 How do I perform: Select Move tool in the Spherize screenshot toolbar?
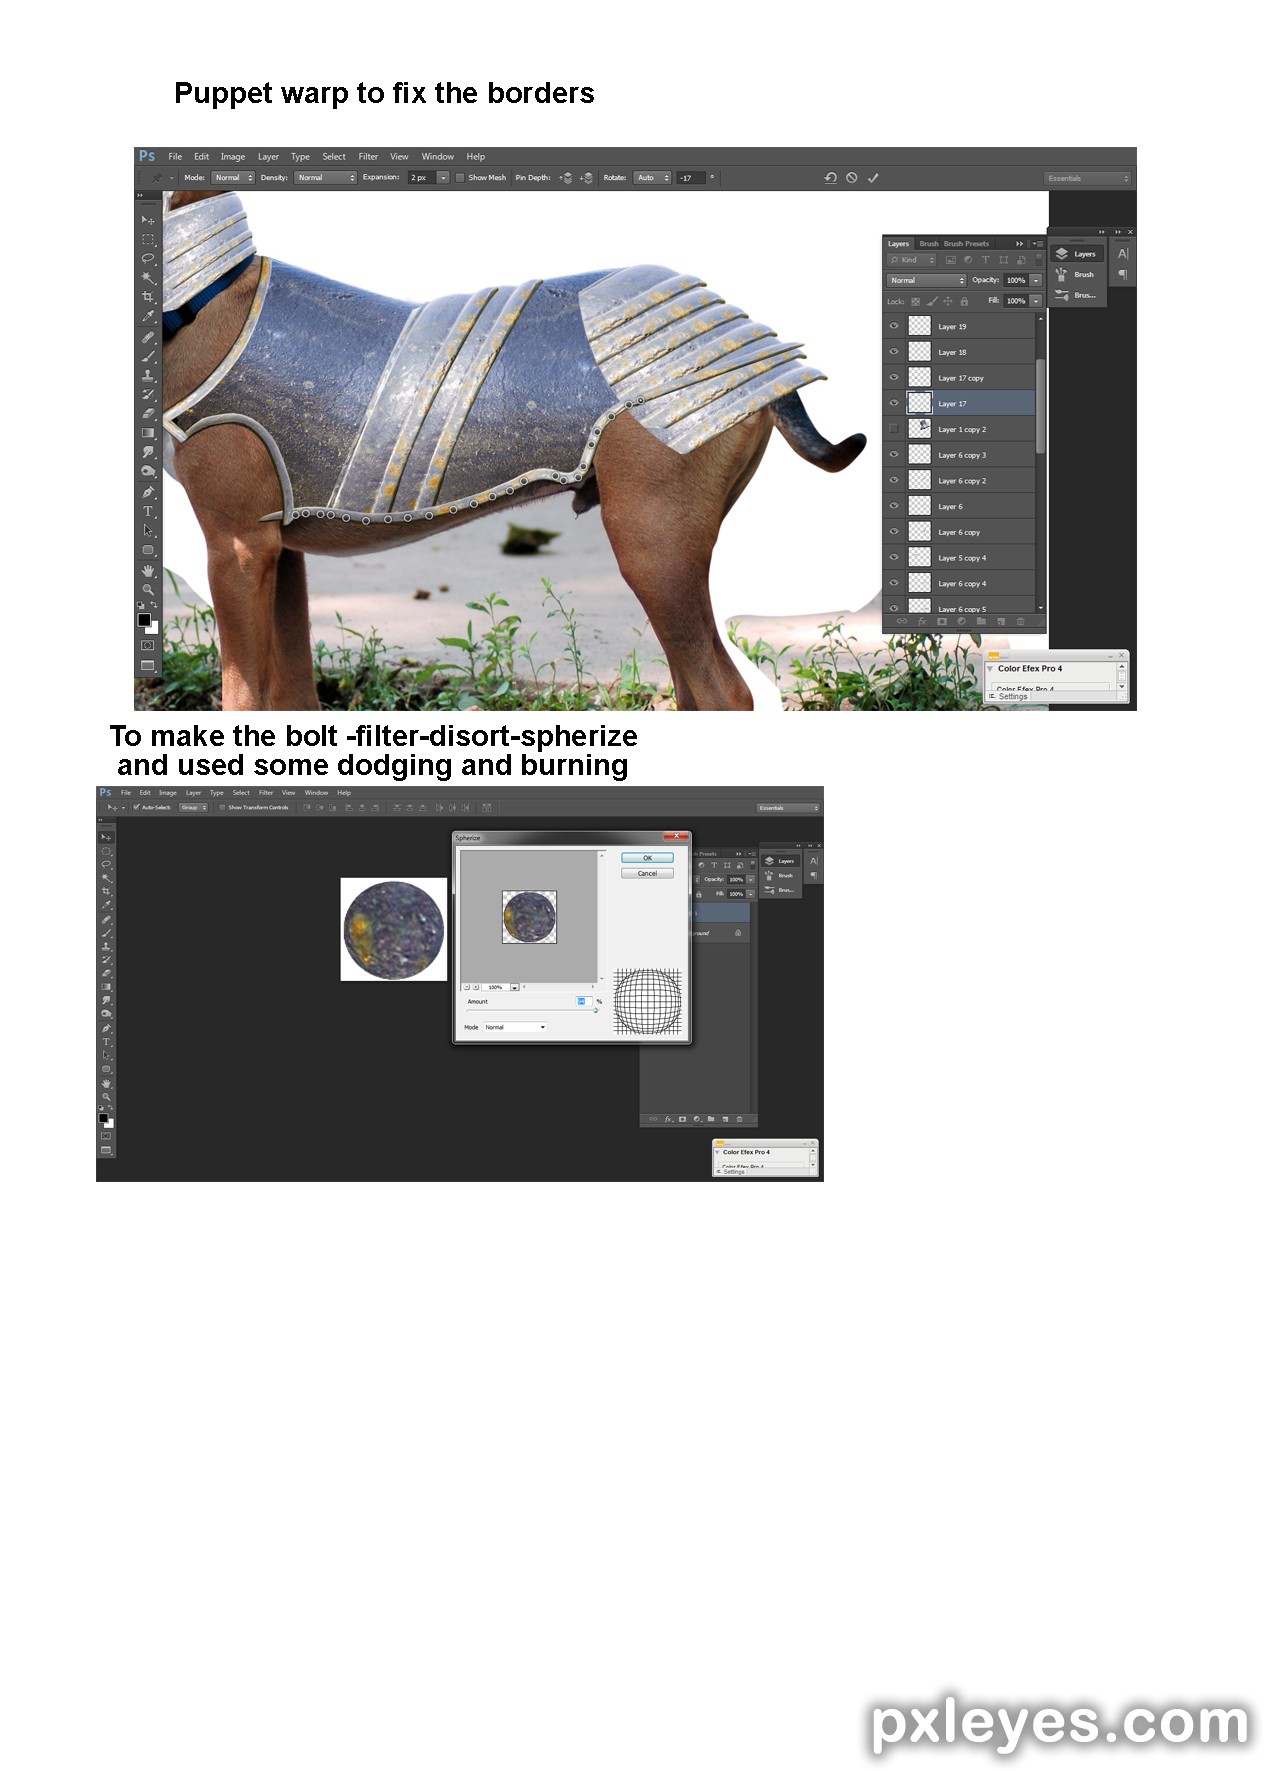click(106, 837)
